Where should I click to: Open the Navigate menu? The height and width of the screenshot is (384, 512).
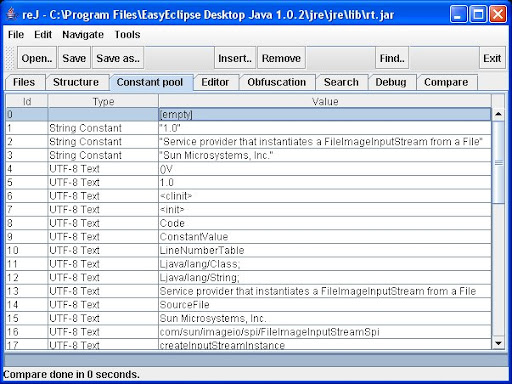83,34
